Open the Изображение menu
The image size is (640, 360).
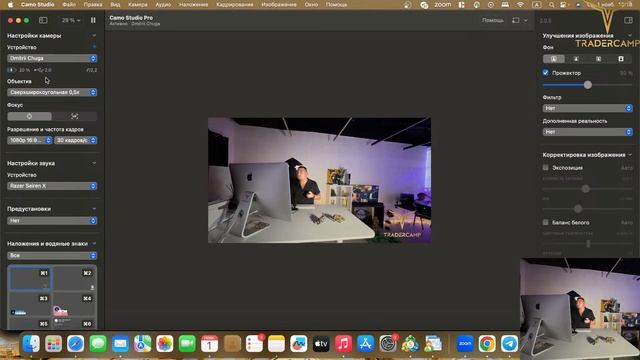tap(279, 4)
